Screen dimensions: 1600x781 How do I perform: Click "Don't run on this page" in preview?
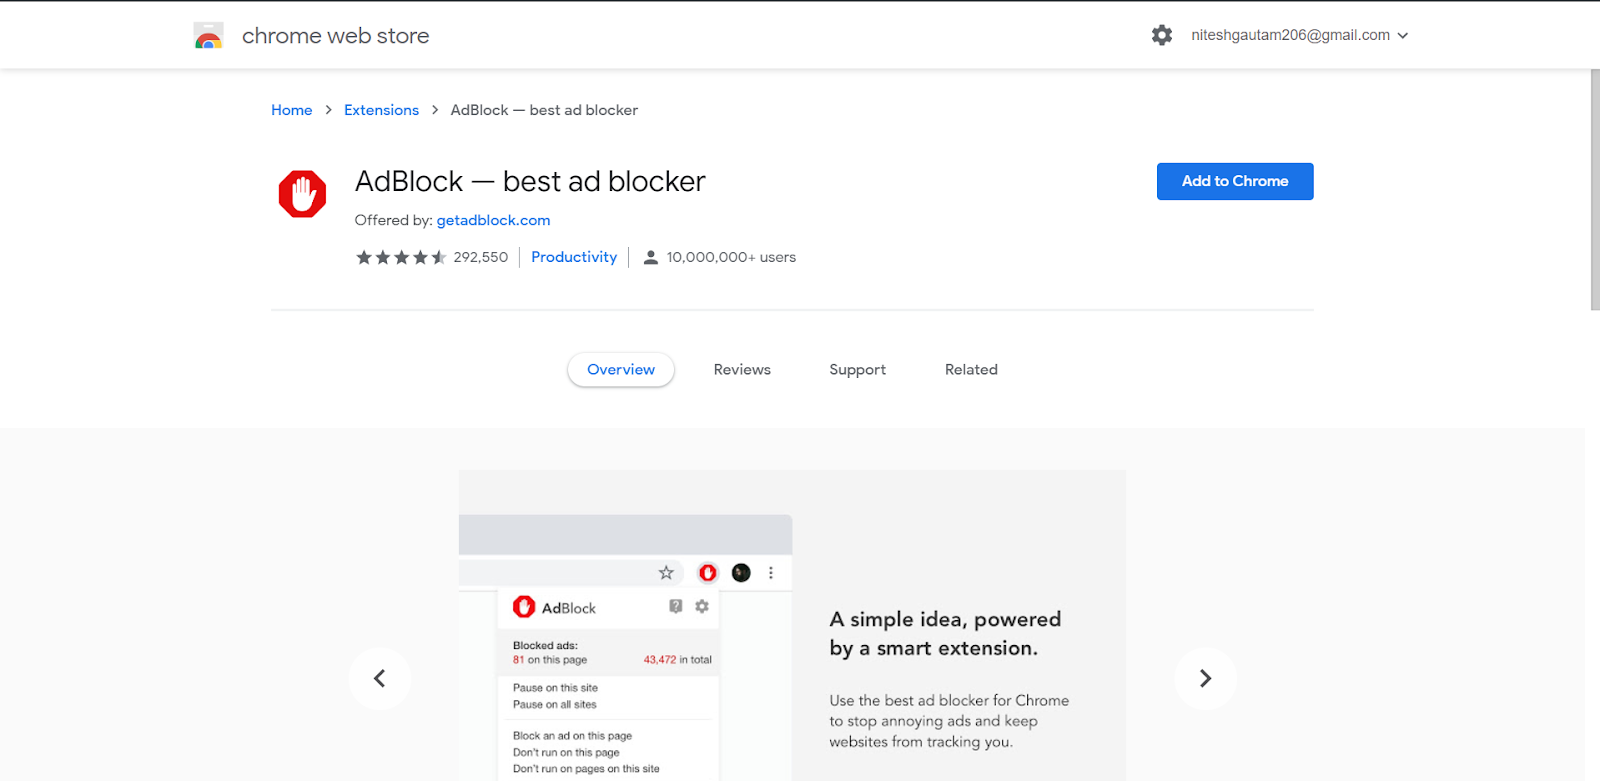click(x=566, y=753)
